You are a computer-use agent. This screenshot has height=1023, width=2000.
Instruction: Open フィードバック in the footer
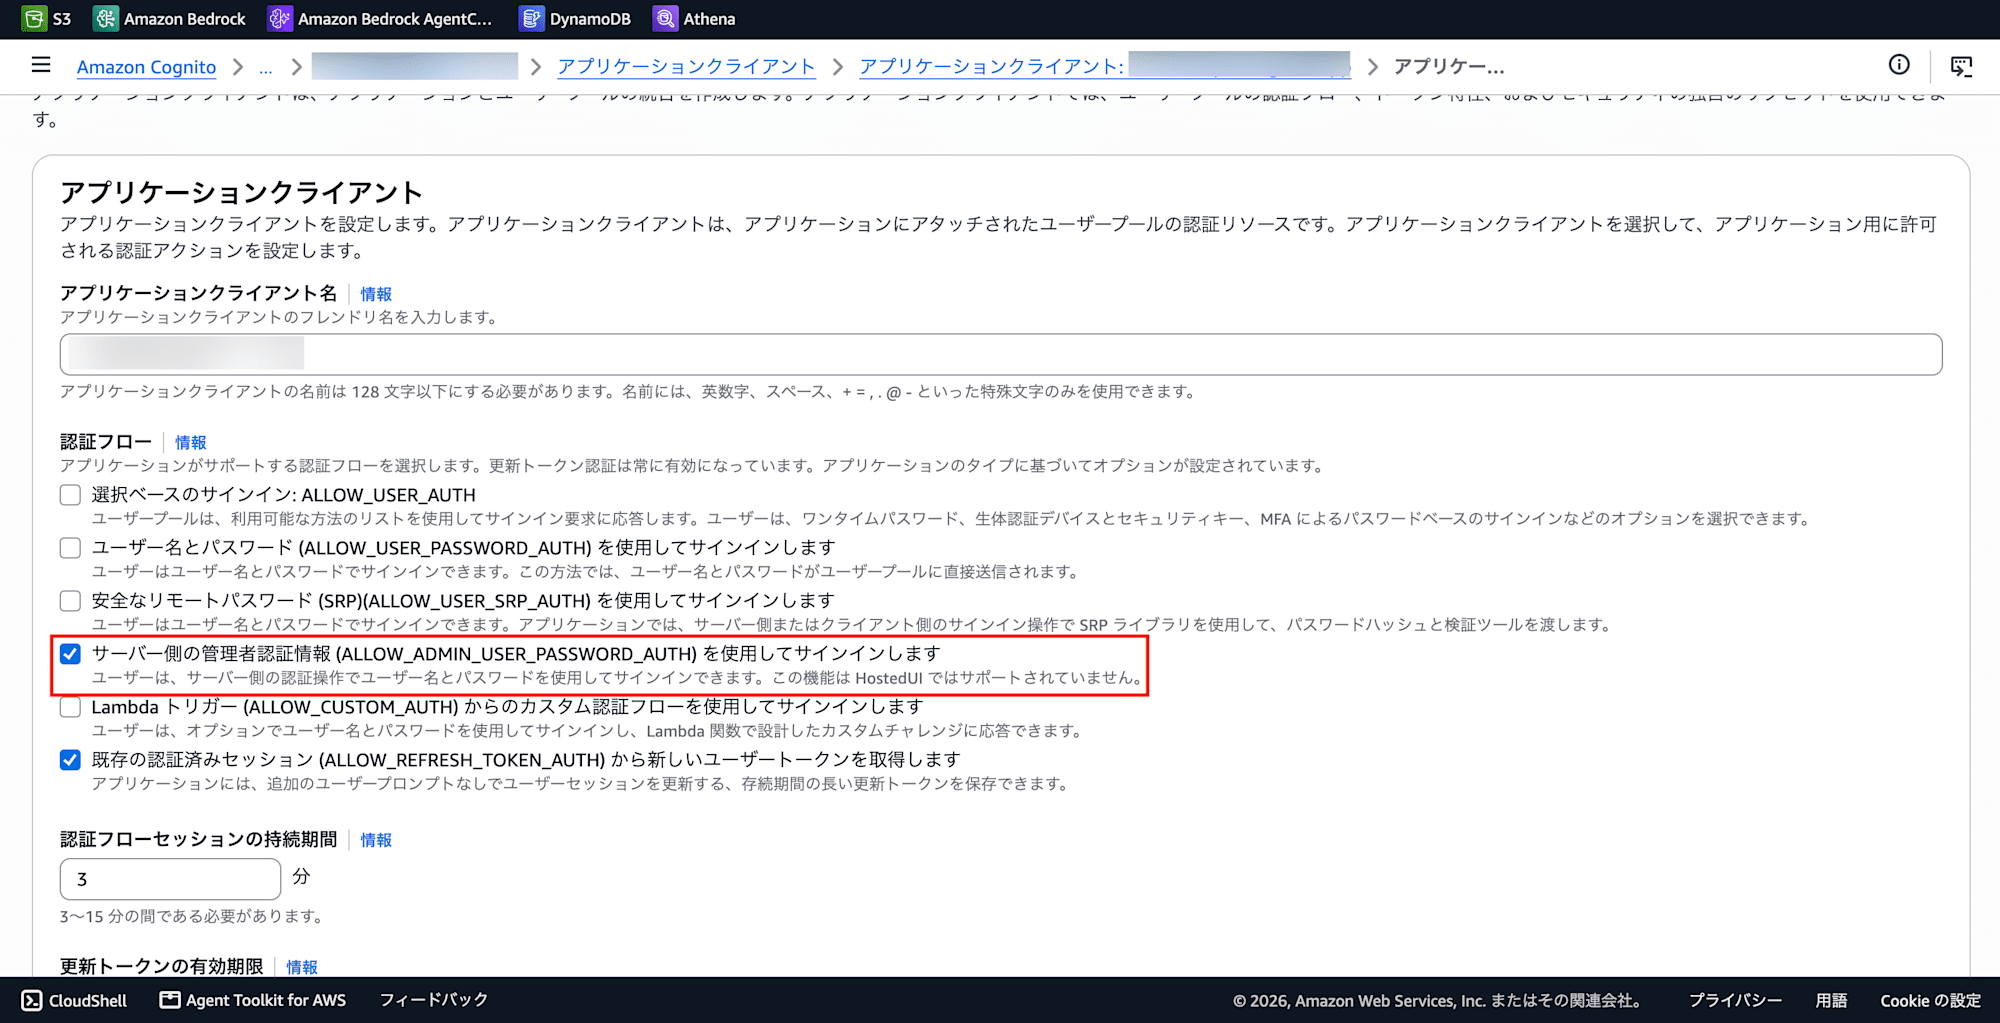[433, 1000]
